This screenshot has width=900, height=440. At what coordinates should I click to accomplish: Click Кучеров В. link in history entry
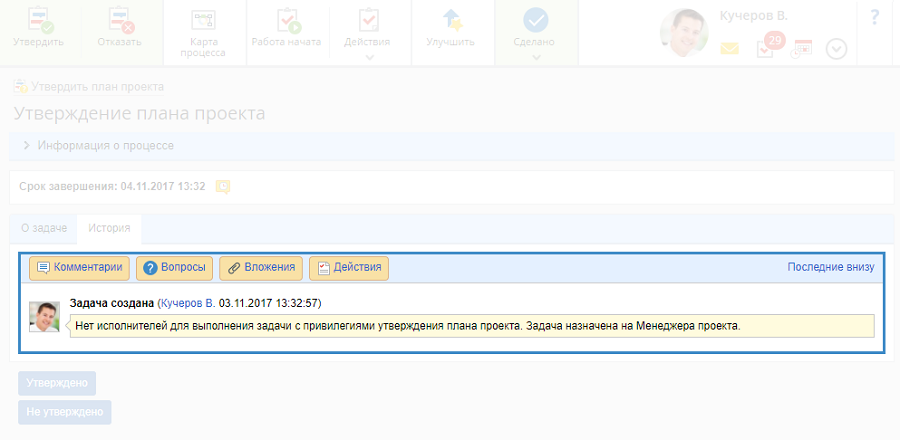[188, 302]
